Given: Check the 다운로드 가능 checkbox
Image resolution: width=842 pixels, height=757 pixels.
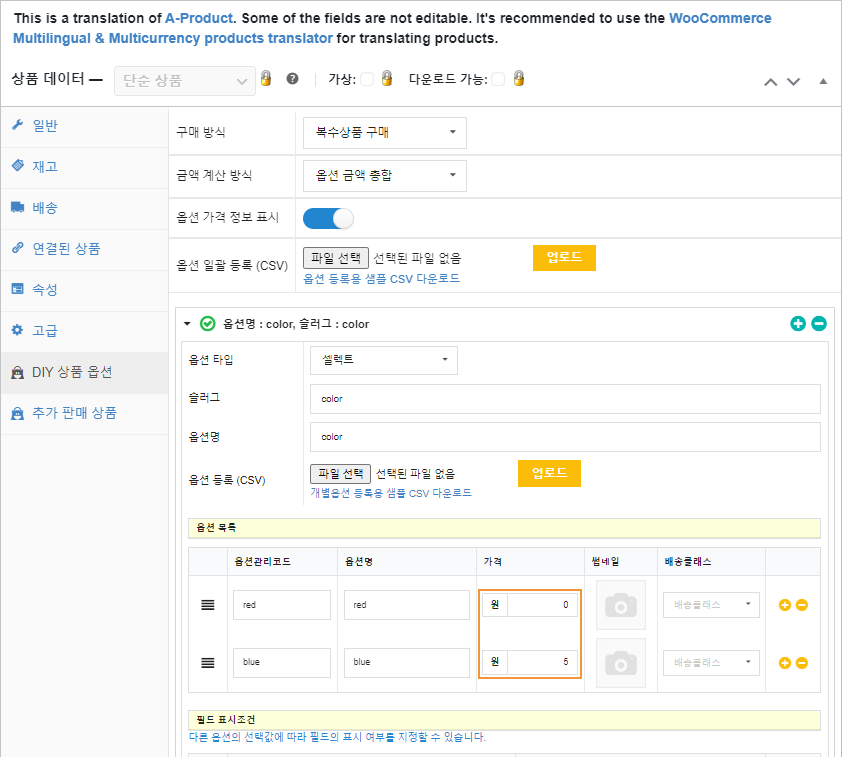Looking at the screenshot, I should [498, 79].
